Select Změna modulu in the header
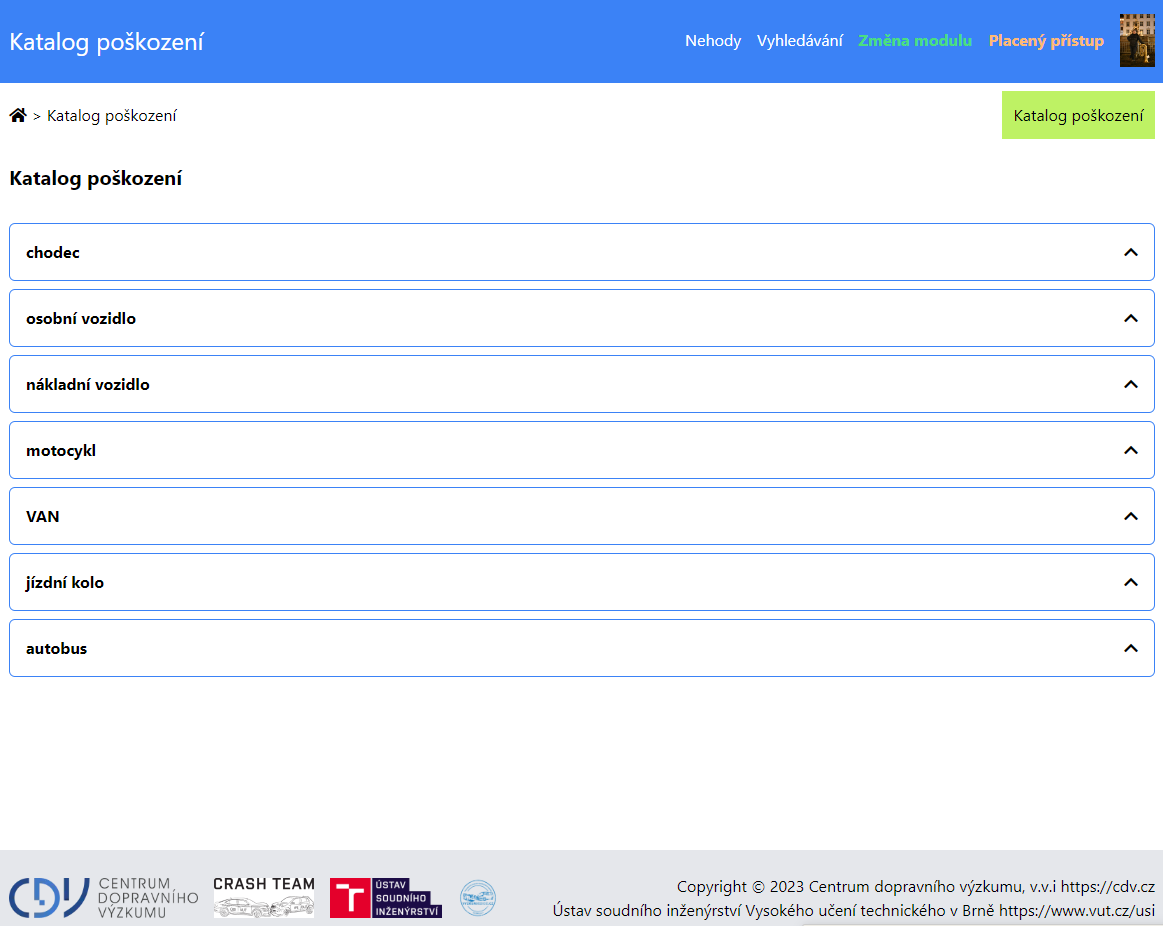1163x926 pixels. (x=915, y=41)
